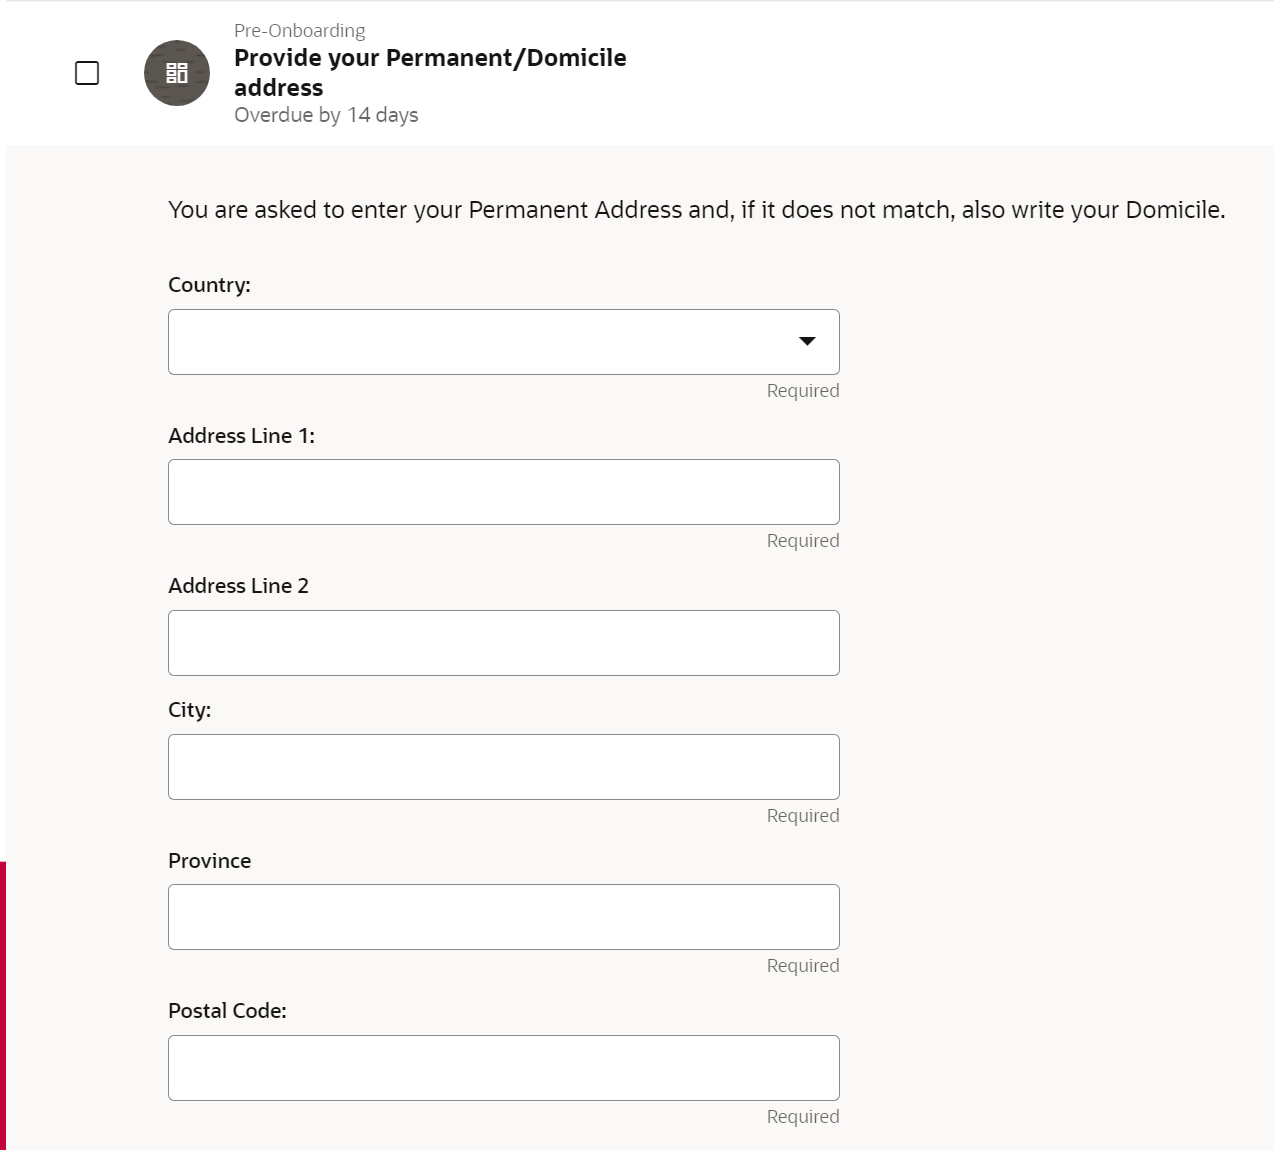
Task: Click the task title Provide your Permanent/Domicile address
Action: pos(430,72)
